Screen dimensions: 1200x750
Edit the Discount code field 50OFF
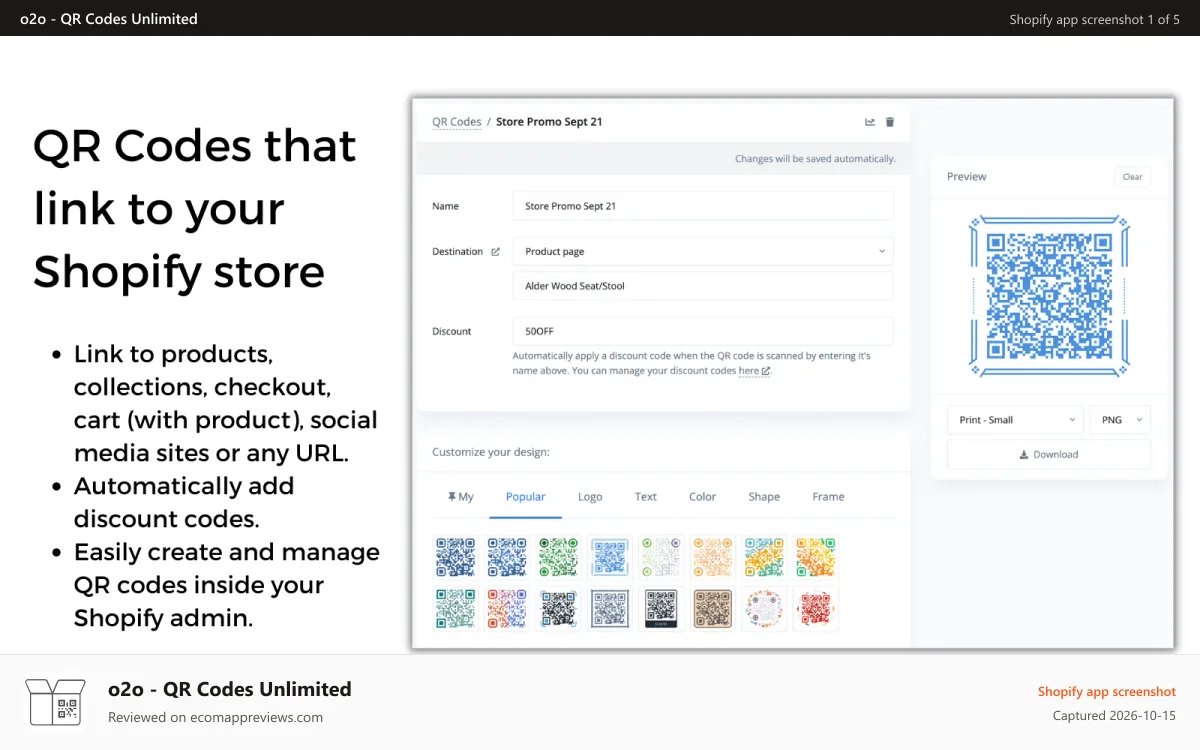click(703, 331)
